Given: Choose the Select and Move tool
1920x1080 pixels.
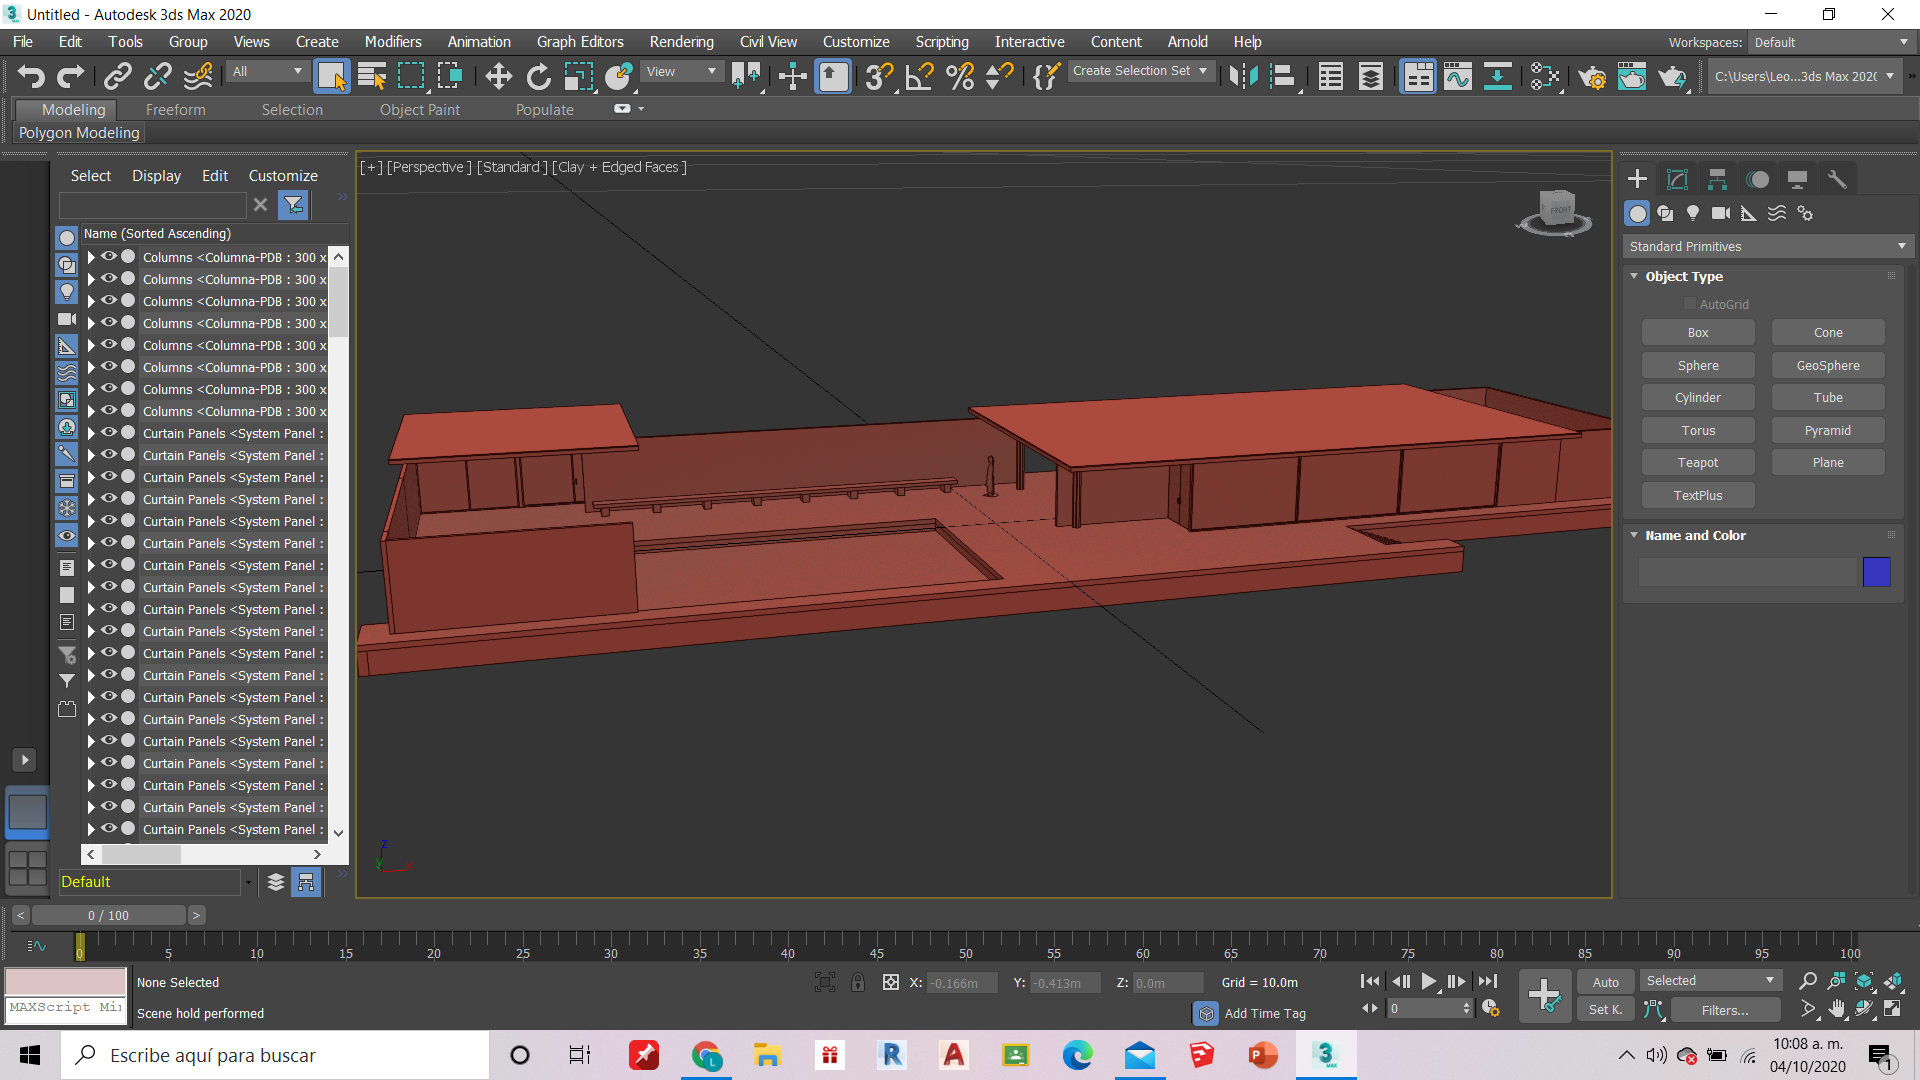Looking at the screenshot, I should pyautogui.click(x=498, y=76).
